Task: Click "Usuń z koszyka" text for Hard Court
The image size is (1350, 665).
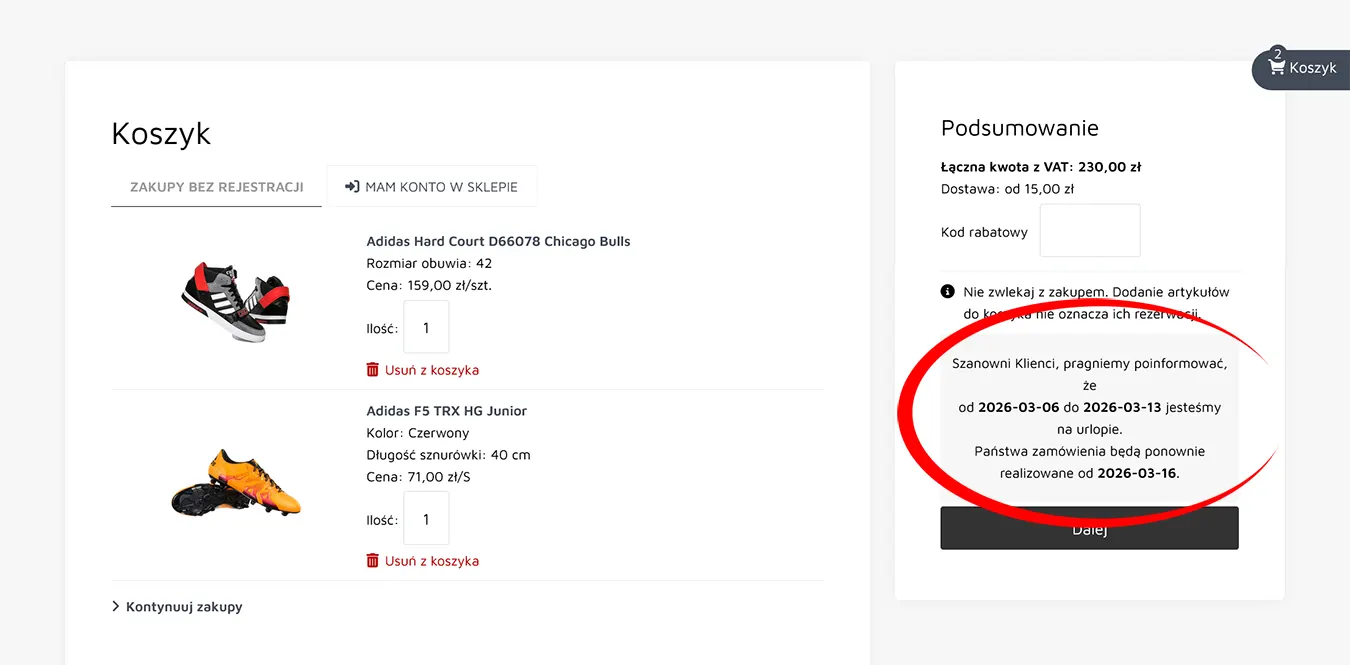Action: [x=432, y=370]
